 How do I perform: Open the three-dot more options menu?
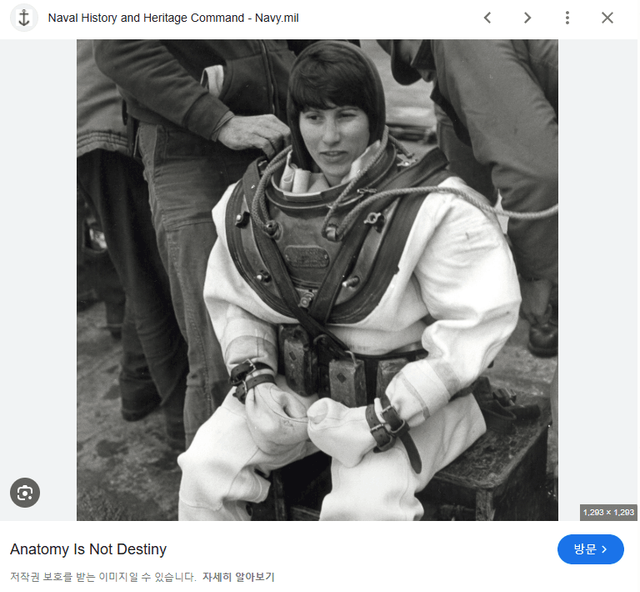point(567,18)
